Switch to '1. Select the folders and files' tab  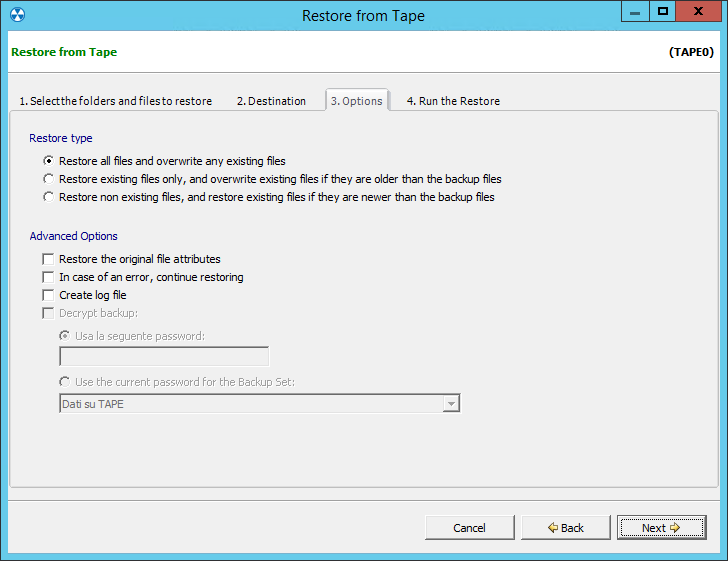click(116, 101)
